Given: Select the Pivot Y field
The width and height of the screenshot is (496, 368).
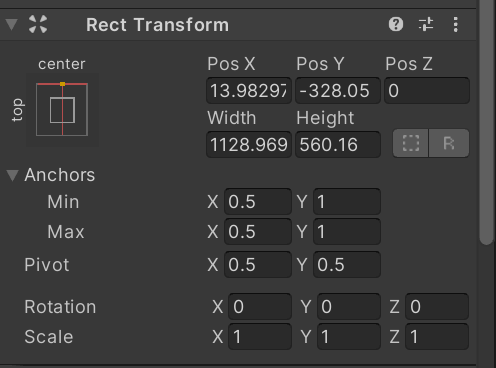Looking at the screenshot, I should click(x=347, y=265).
